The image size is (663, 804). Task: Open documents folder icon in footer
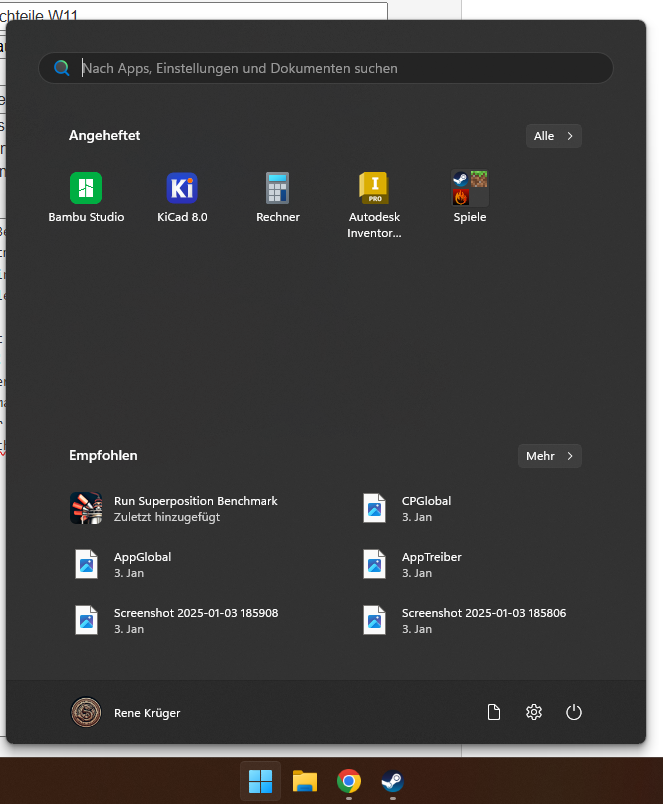pyautogui.click(x=493, y=712)
